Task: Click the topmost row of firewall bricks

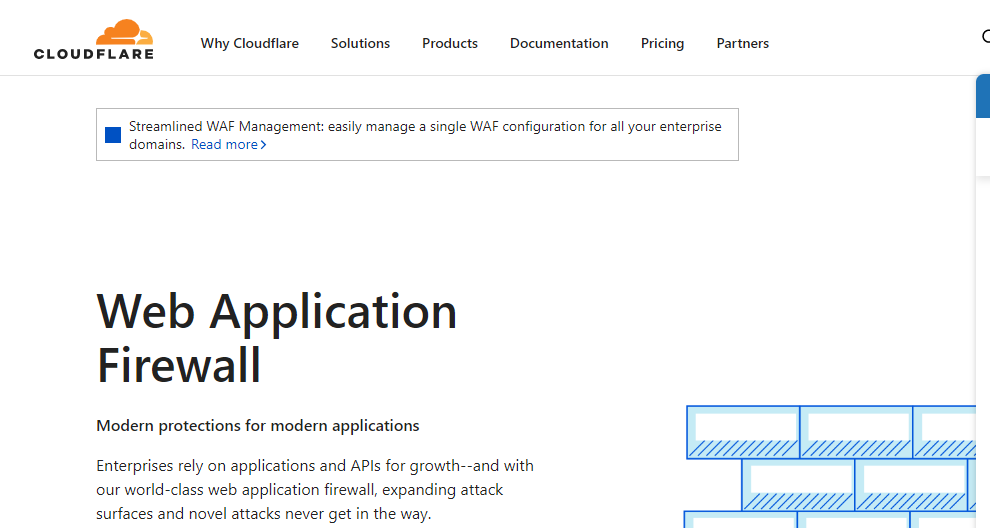Action: point(832,432)
